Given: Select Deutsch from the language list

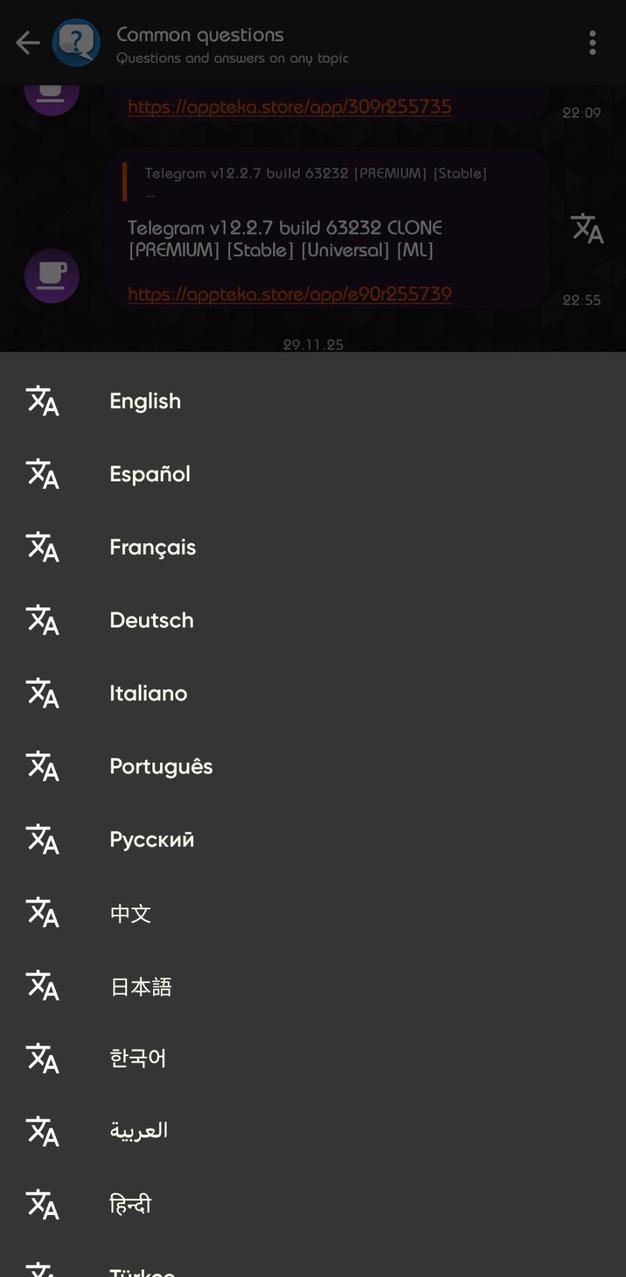Looking at the screenshot, I should coord(151,620).
